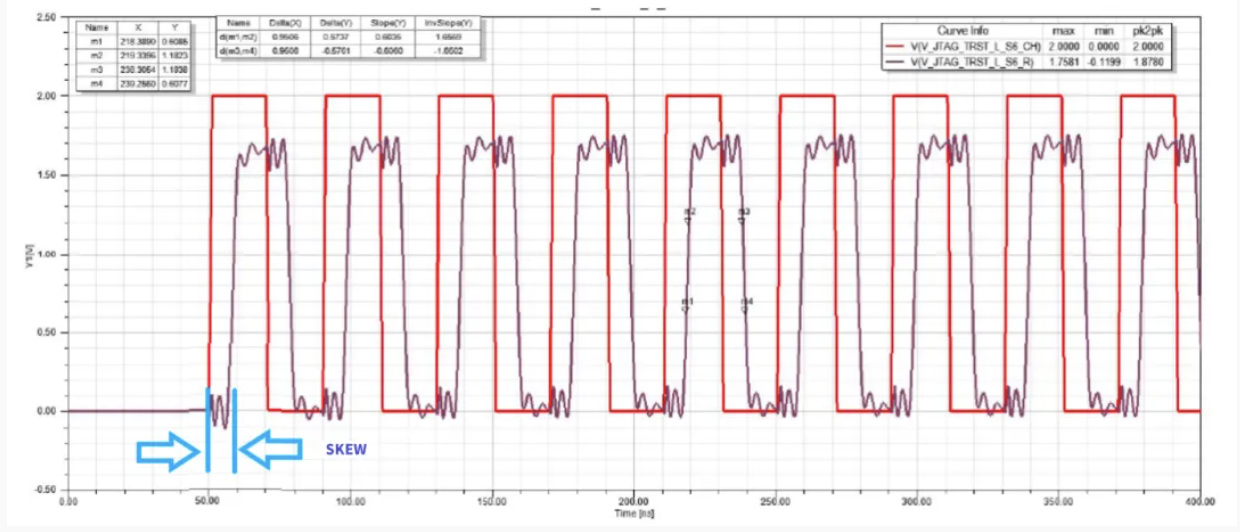Click the d(m1,m2) row in delta table
Image resolution: width=1240 pixels, height=532 pixels.
[x=350, y=36]
